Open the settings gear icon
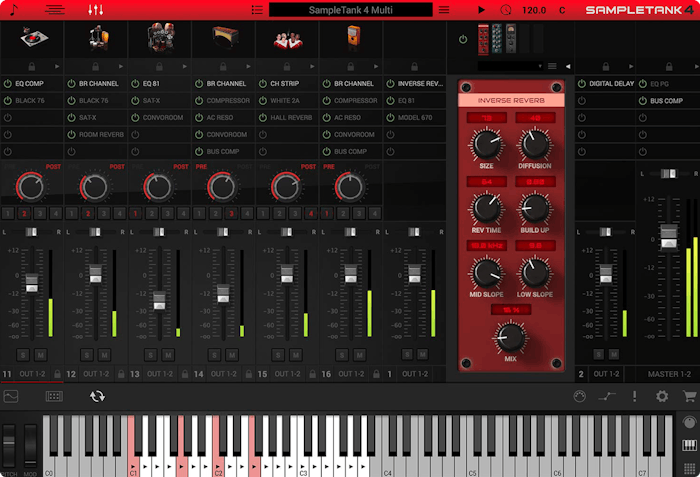This screenshot has height=477, width=700. coord(662,396)
